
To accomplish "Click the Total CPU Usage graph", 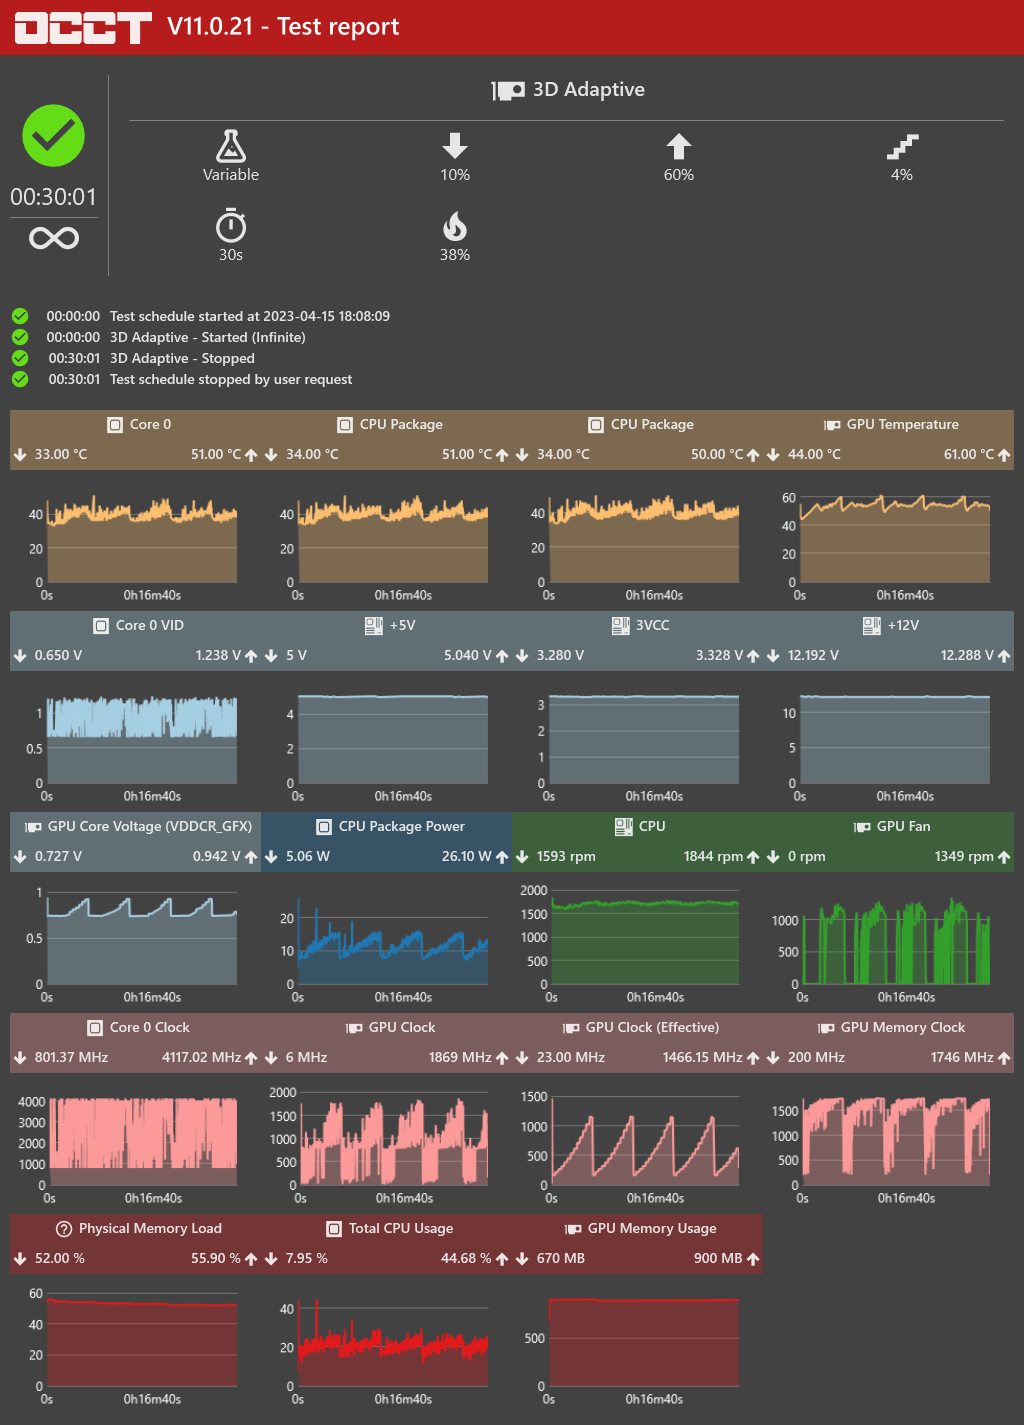I will click(392, 1342).
